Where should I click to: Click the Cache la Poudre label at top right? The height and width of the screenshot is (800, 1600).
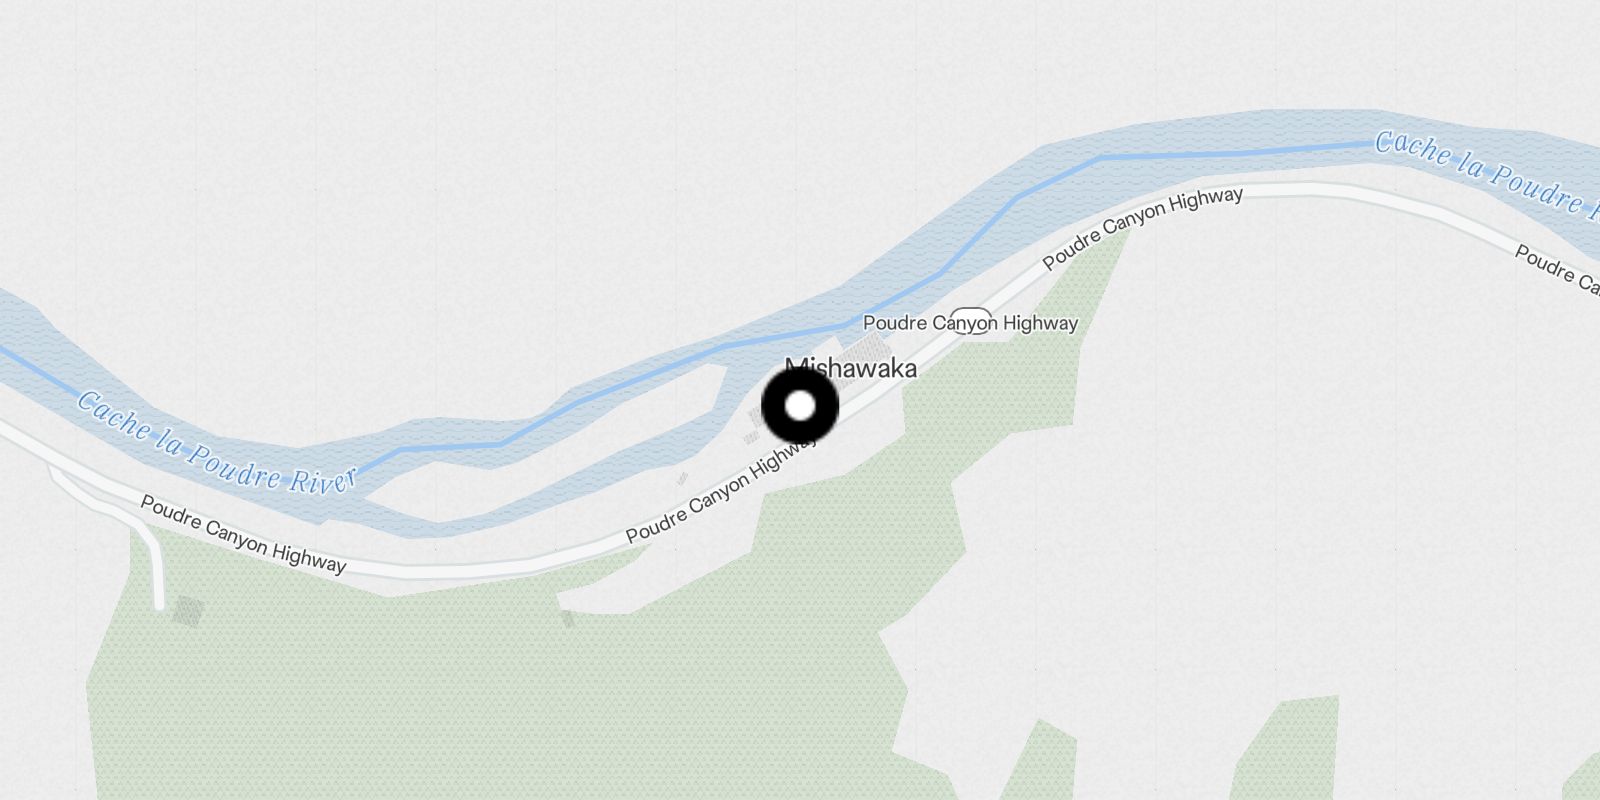coord(1487,171)
